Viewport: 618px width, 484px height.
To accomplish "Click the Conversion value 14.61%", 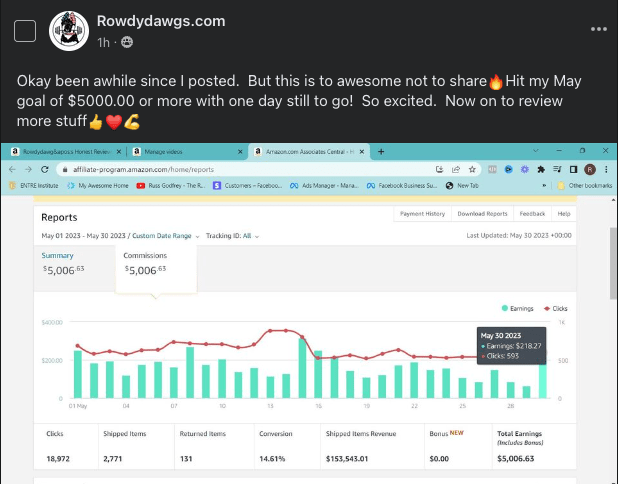I will (x=272, y=459).
